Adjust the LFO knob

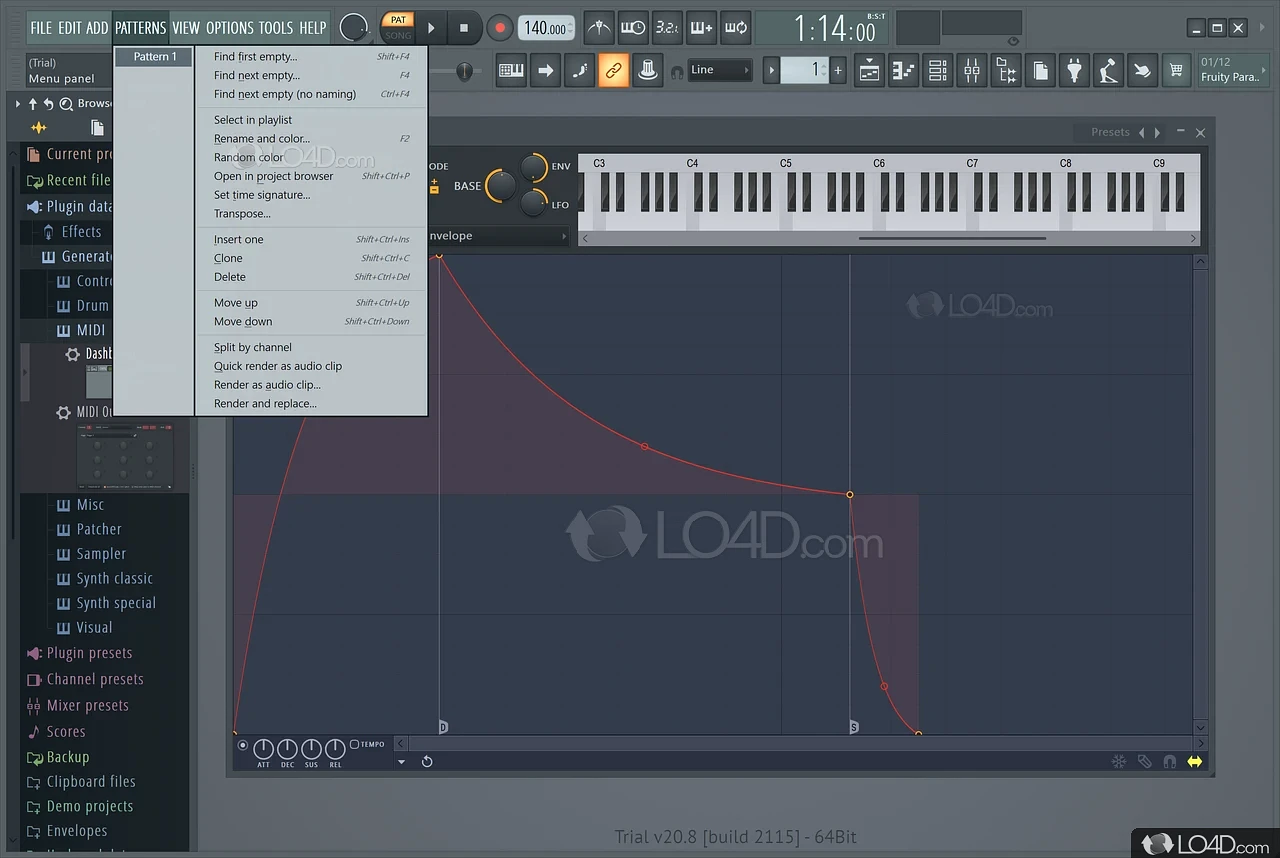pos(533,202)
